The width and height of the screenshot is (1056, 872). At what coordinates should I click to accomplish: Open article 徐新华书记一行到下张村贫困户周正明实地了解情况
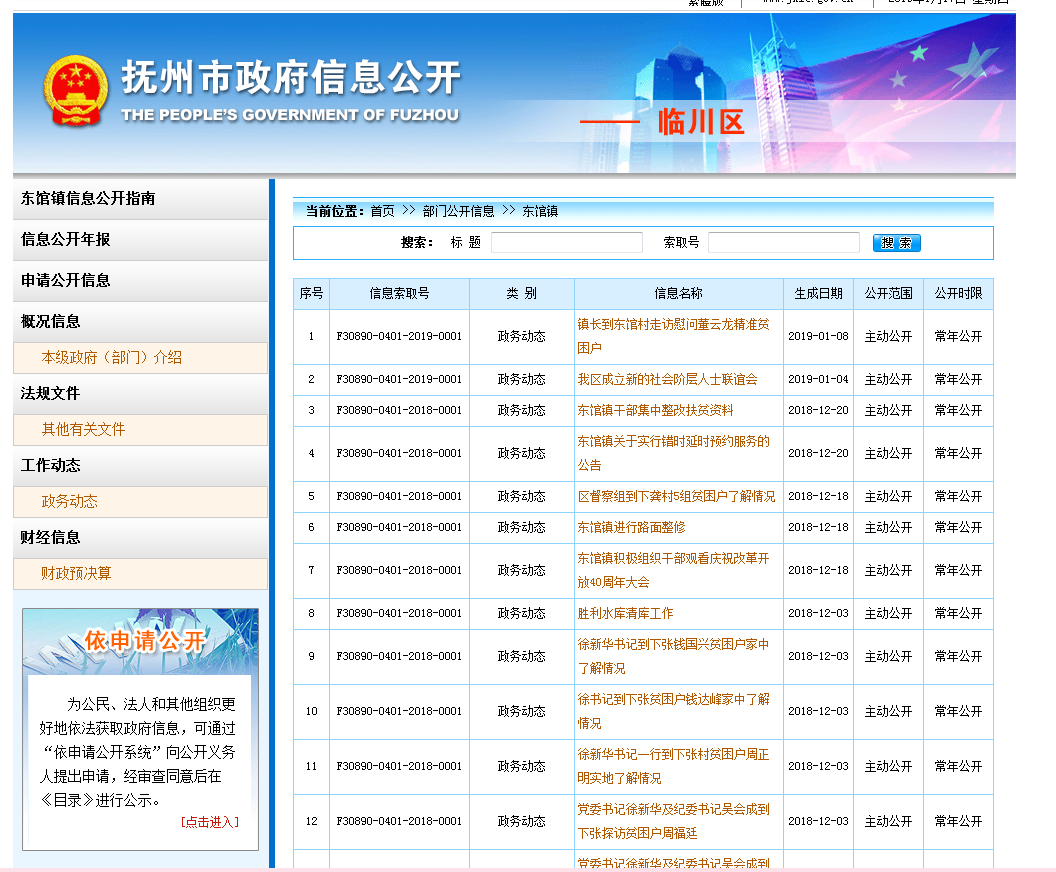tap(673, 767)
